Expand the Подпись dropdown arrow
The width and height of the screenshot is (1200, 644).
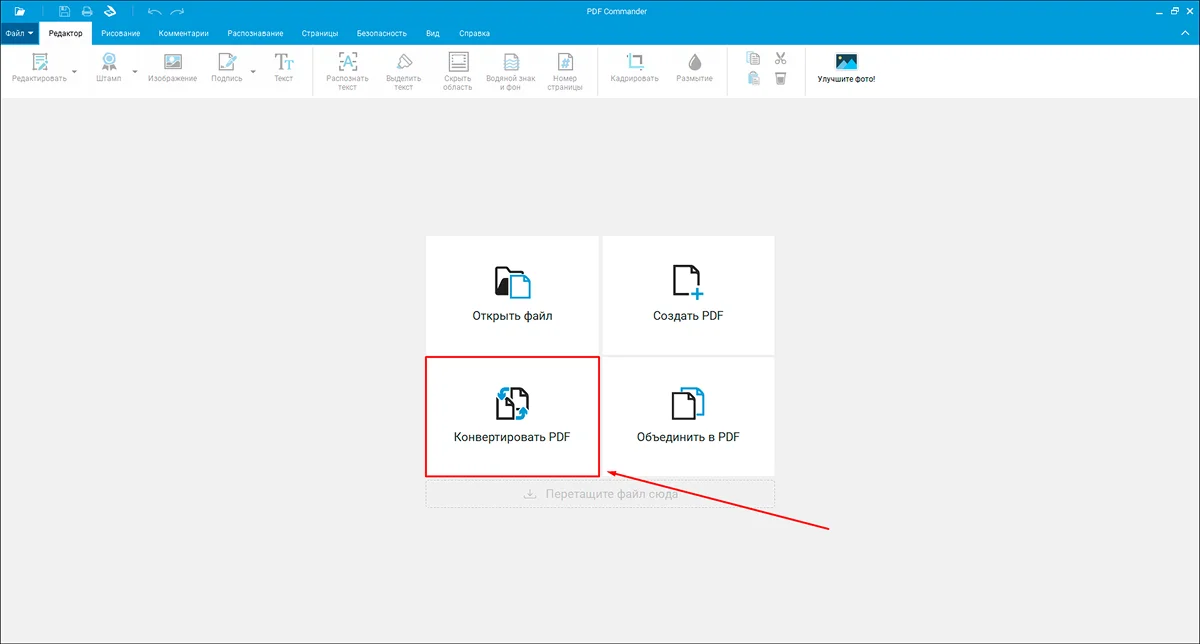point(253,72)
